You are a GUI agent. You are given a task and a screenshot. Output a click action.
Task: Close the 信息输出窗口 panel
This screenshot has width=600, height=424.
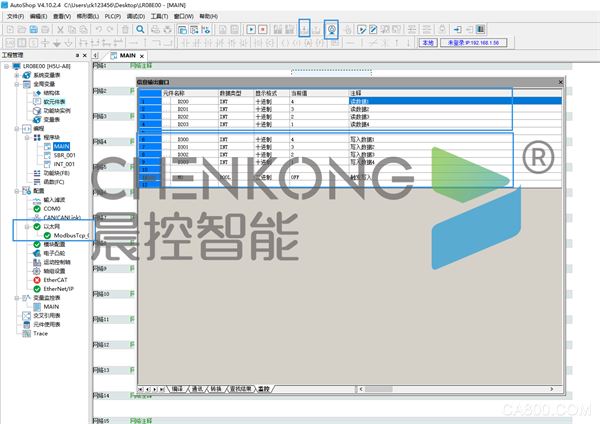click(x=560, y=82)
